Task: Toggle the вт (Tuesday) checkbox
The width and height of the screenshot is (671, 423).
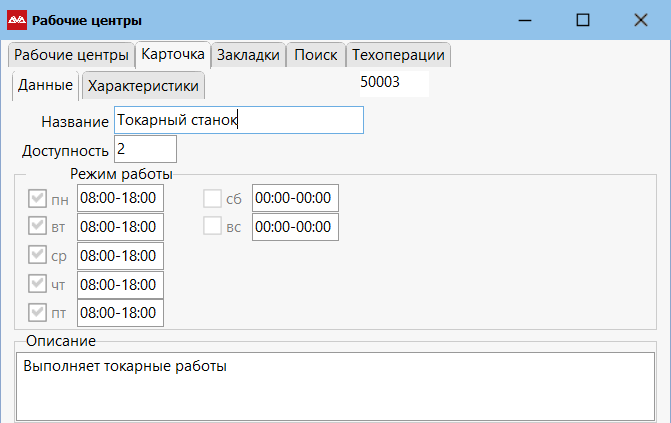Action: [x=39, y=227]
